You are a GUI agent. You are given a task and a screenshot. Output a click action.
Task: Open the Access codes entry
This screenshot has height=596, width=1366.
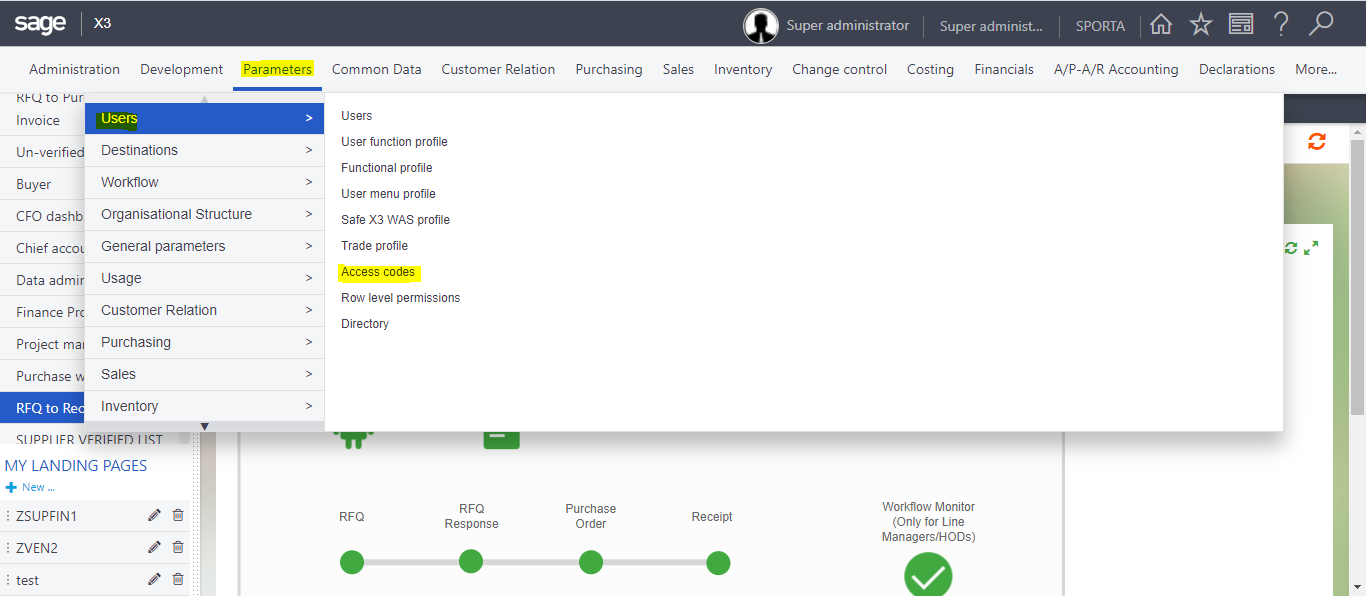(378, 271)
